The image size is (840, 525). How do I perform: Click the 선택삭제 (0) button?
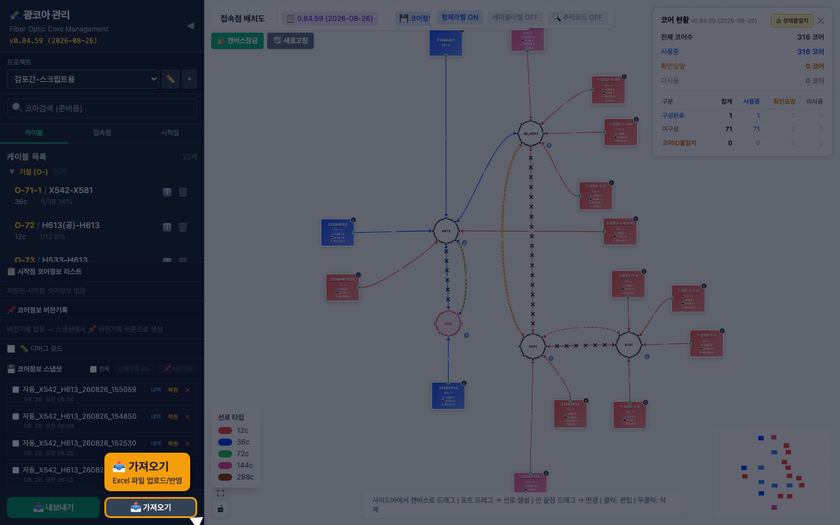(133, 369)
